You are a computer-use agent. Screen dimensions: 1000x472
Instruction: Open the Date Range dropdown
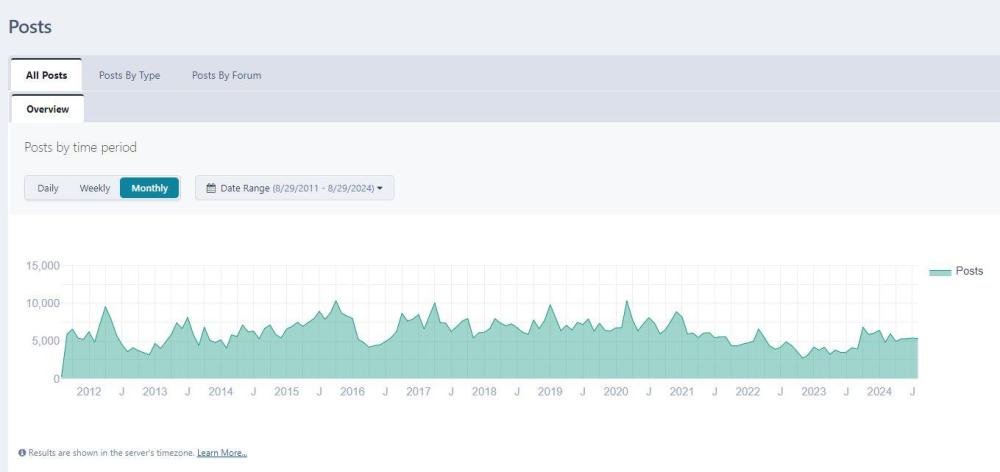click(294, 188)
